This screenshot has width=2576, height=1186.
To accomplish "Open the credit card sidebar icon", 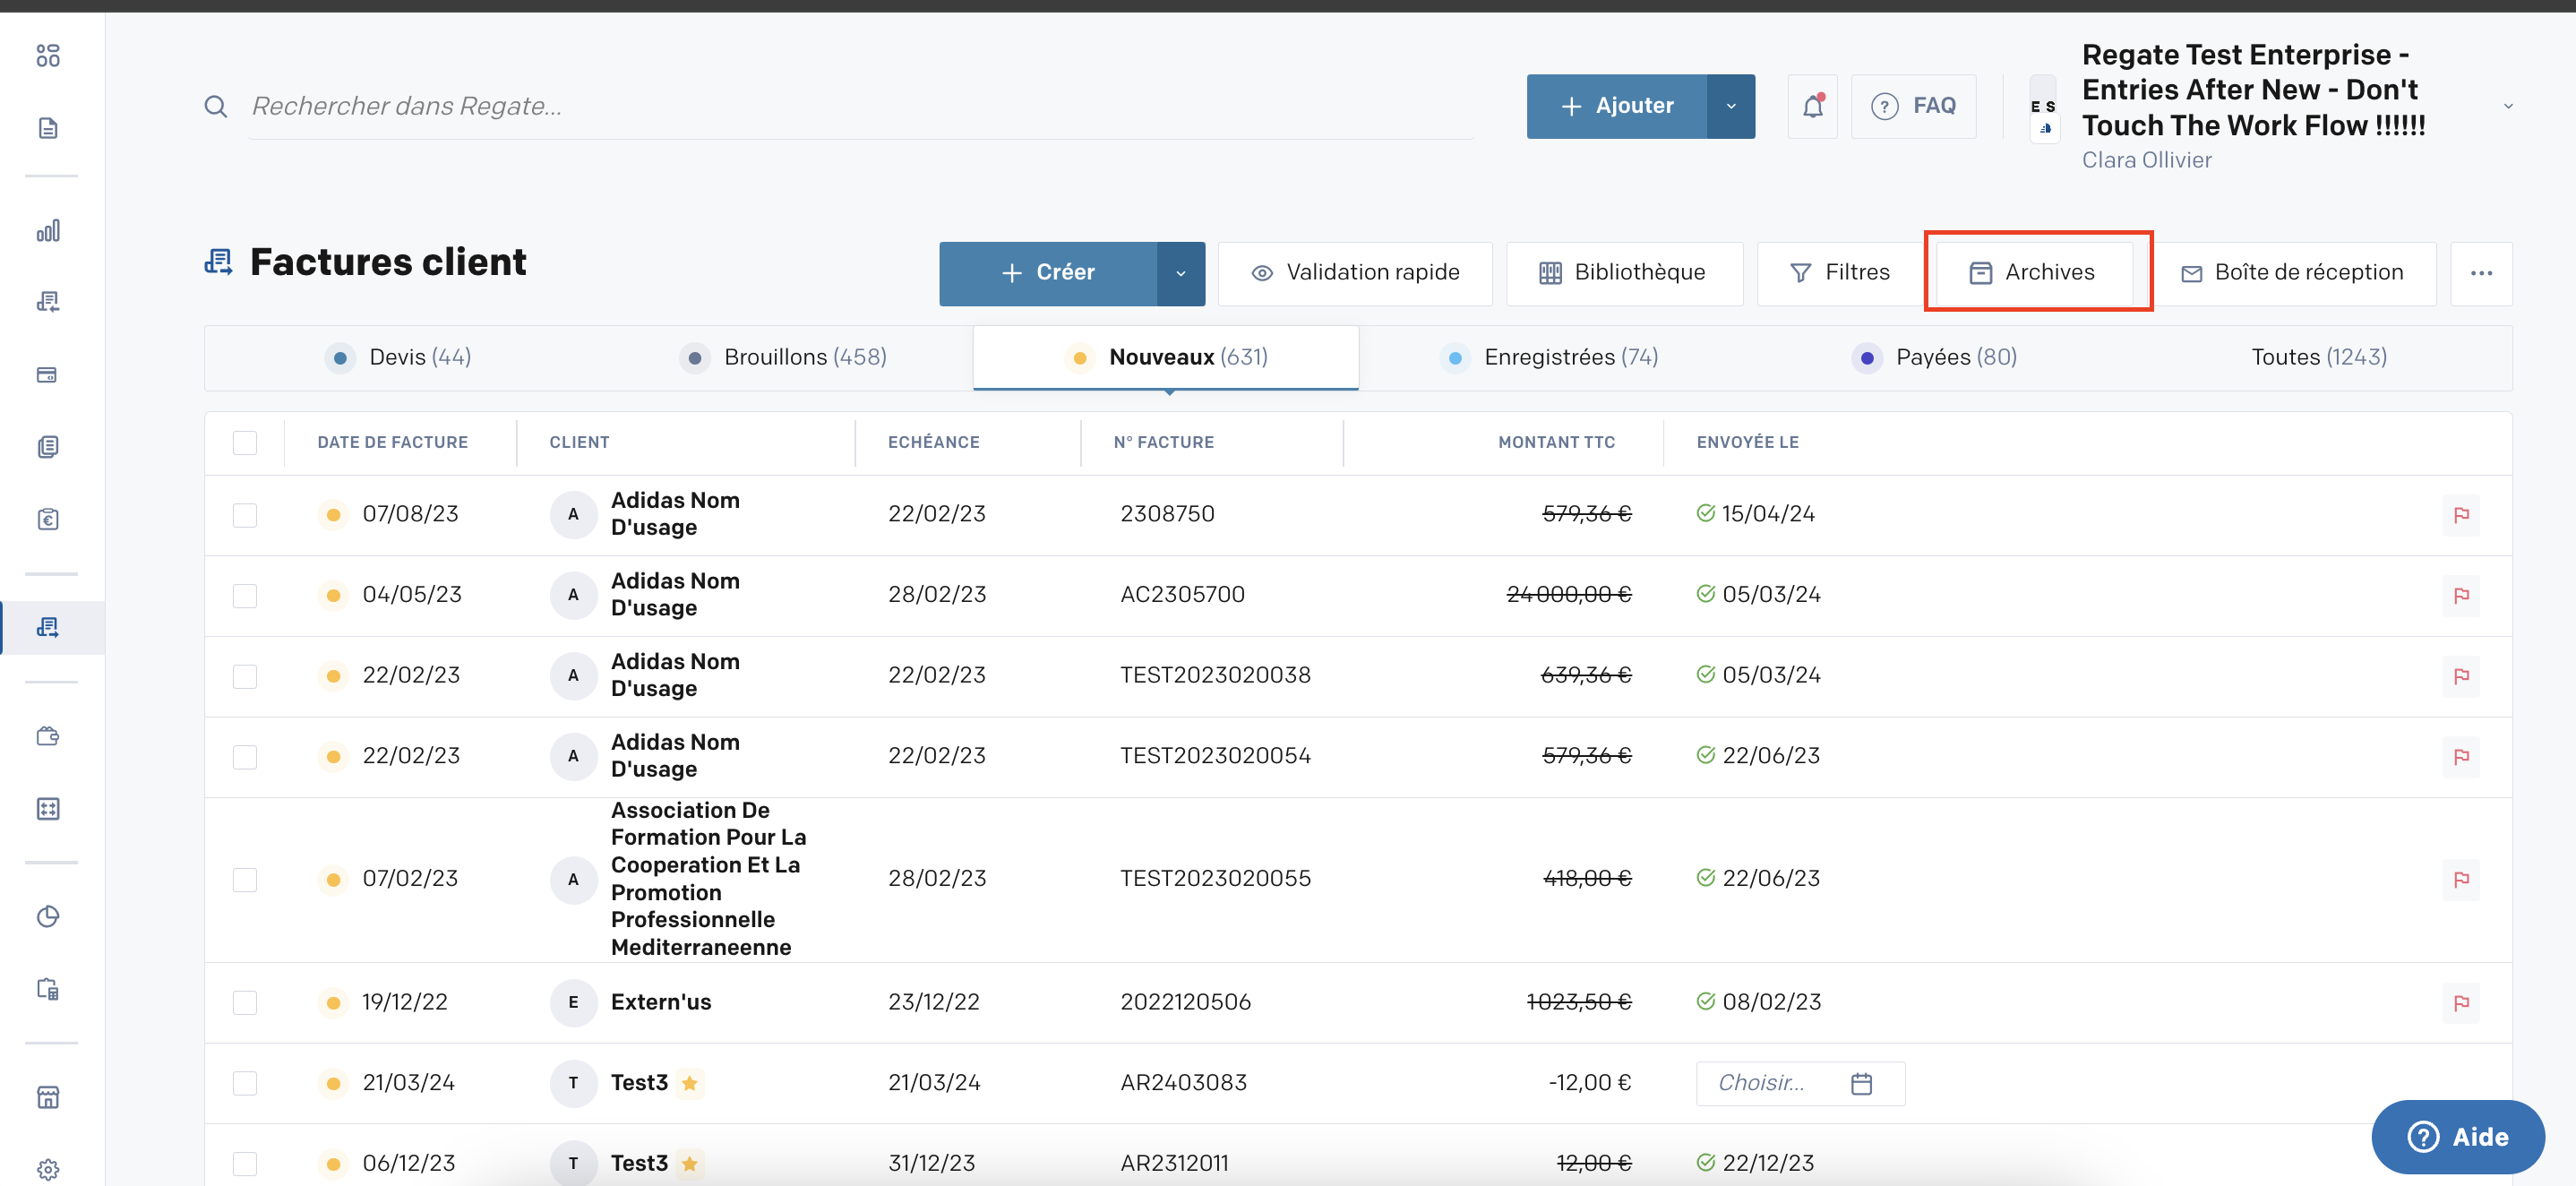I will coord(48,375).
